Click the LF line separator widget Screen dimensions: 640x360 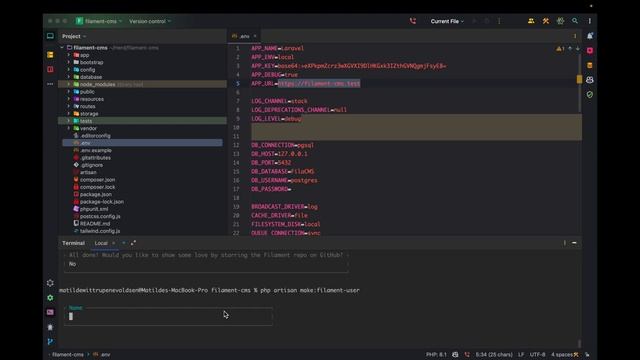click(521, 355)
